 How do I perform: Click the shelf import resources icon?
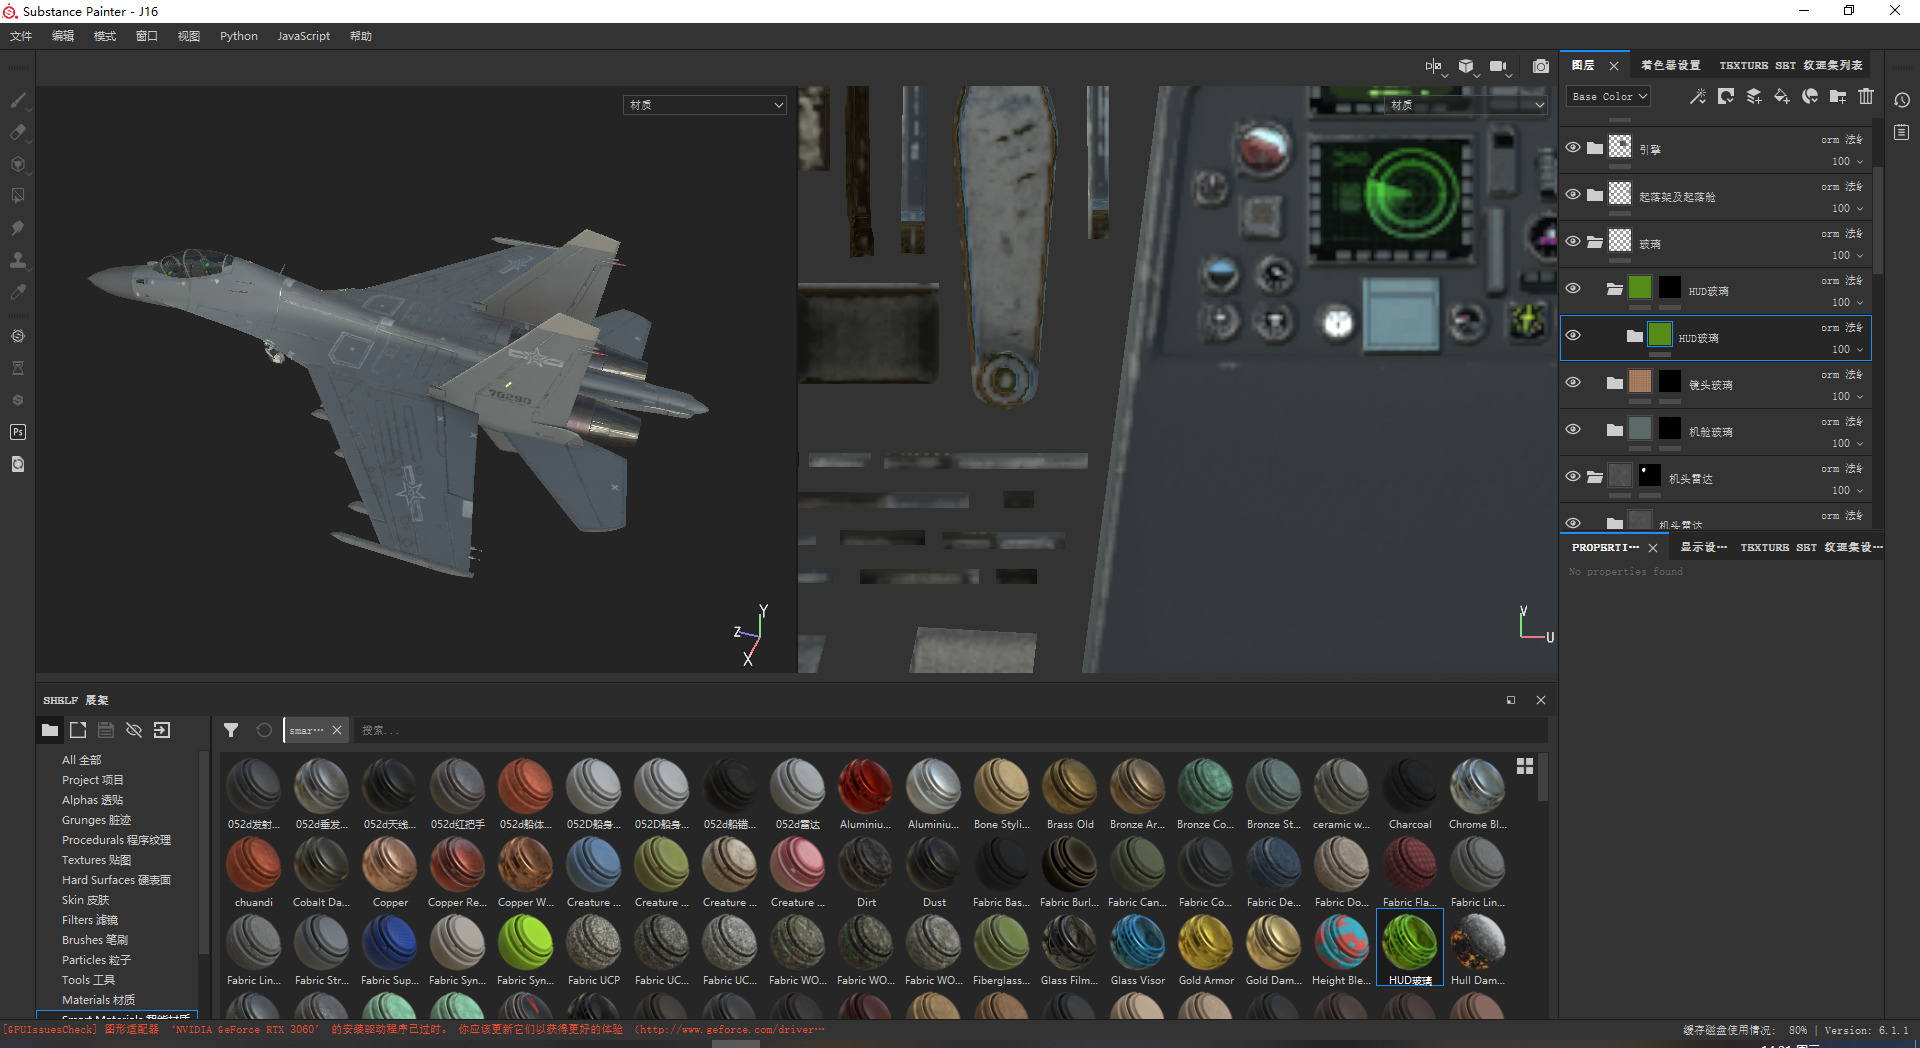click(162, 730)
